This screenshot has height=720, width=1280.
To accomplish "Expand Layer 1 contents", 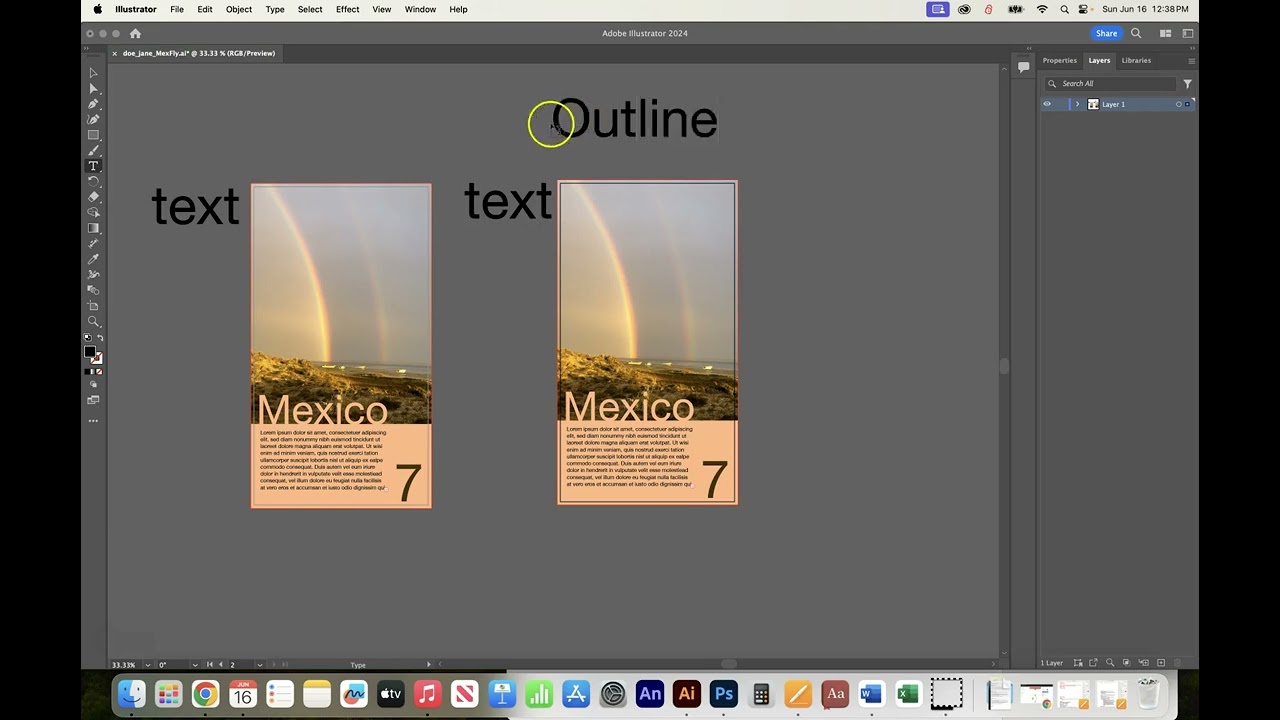I will click(1077, 104).
